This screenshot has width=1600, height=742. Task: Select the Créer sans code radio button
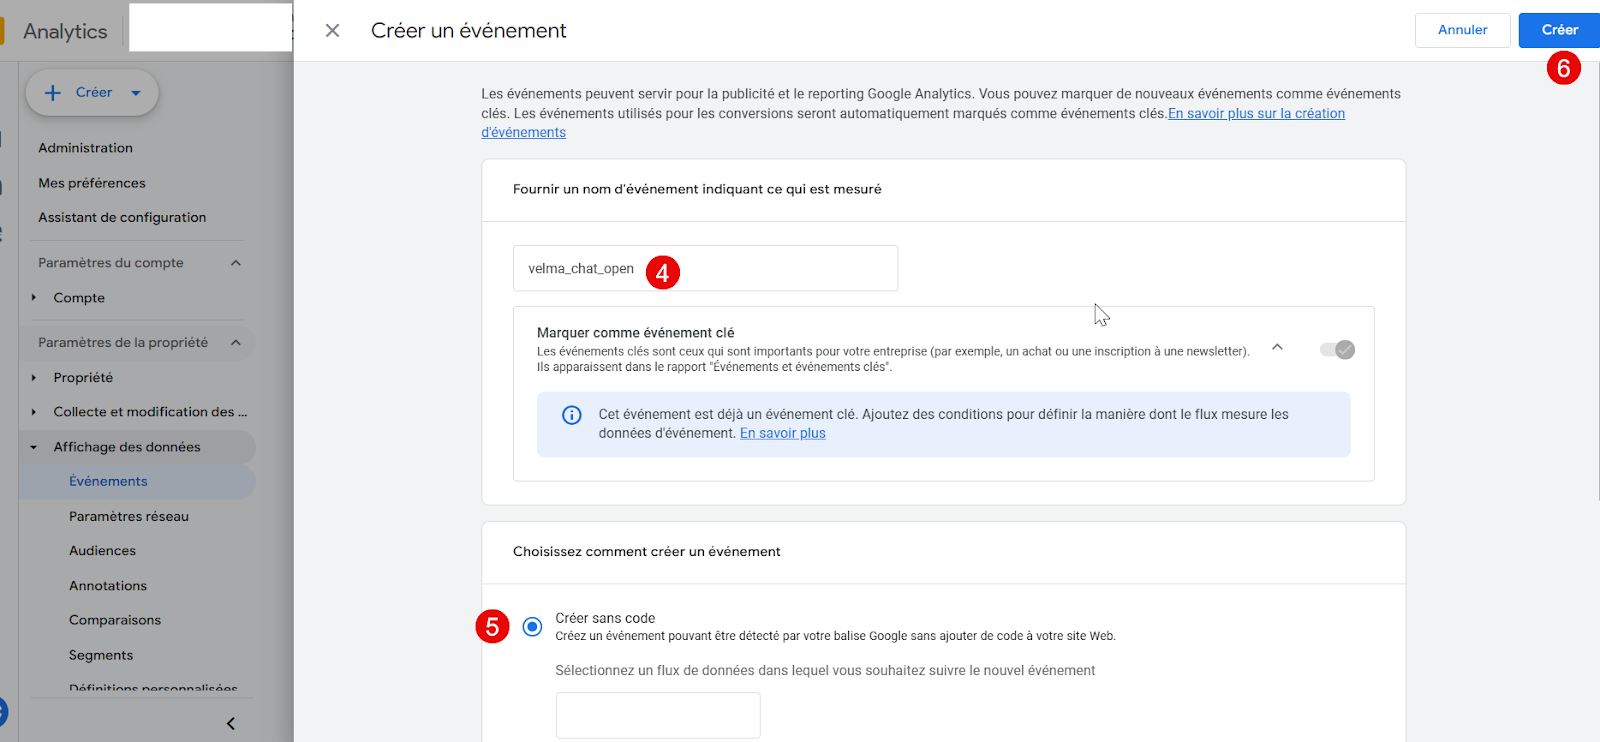(533, 626)
